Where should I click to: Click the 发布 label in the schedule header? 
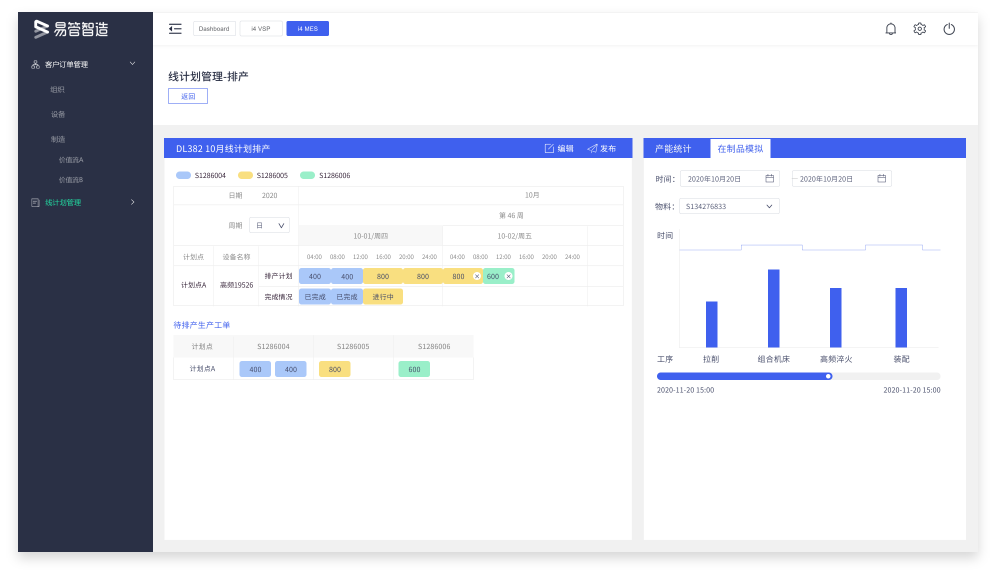(608, 149)
